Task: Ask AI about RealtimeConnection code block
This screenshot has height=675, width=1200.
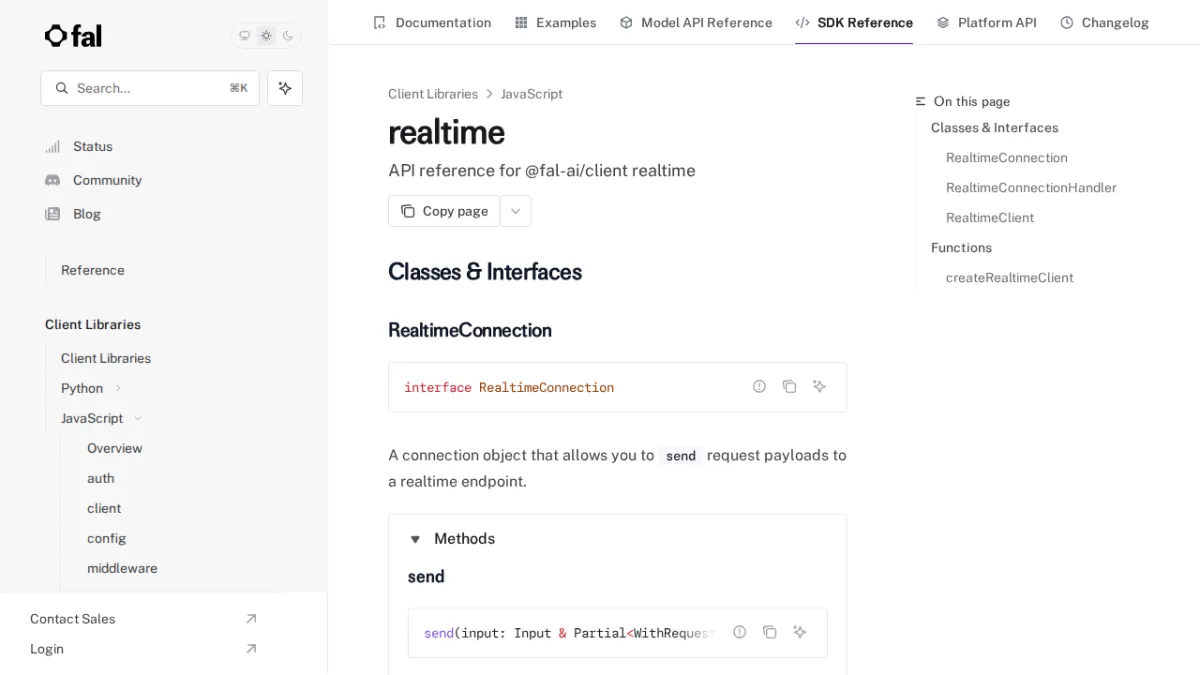Action: (x=820, y=386)
